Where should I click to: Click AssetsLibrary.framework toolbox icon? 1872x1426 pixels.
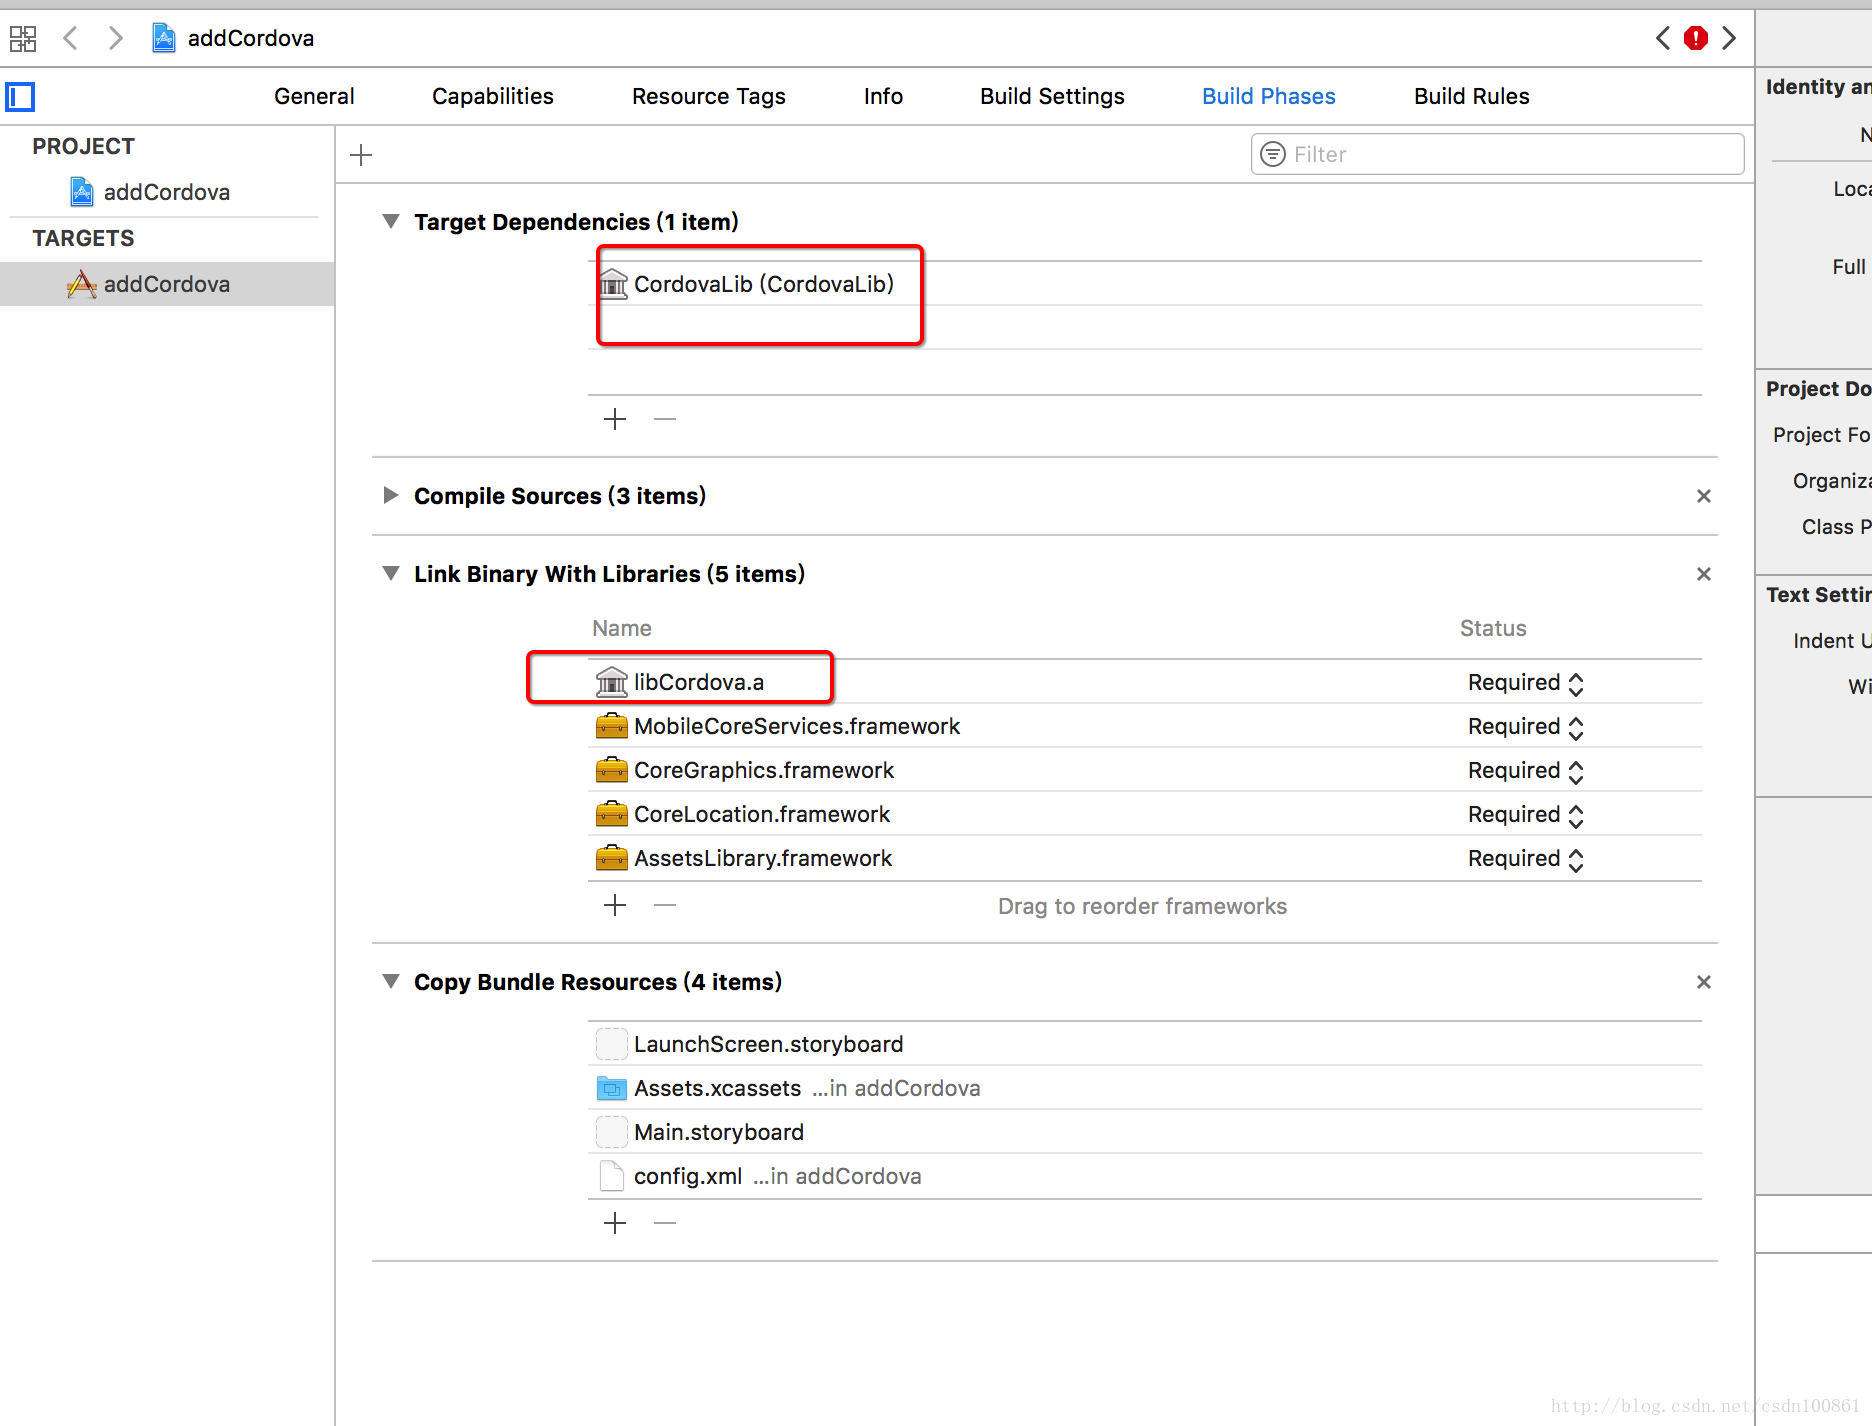coord(612,858)
